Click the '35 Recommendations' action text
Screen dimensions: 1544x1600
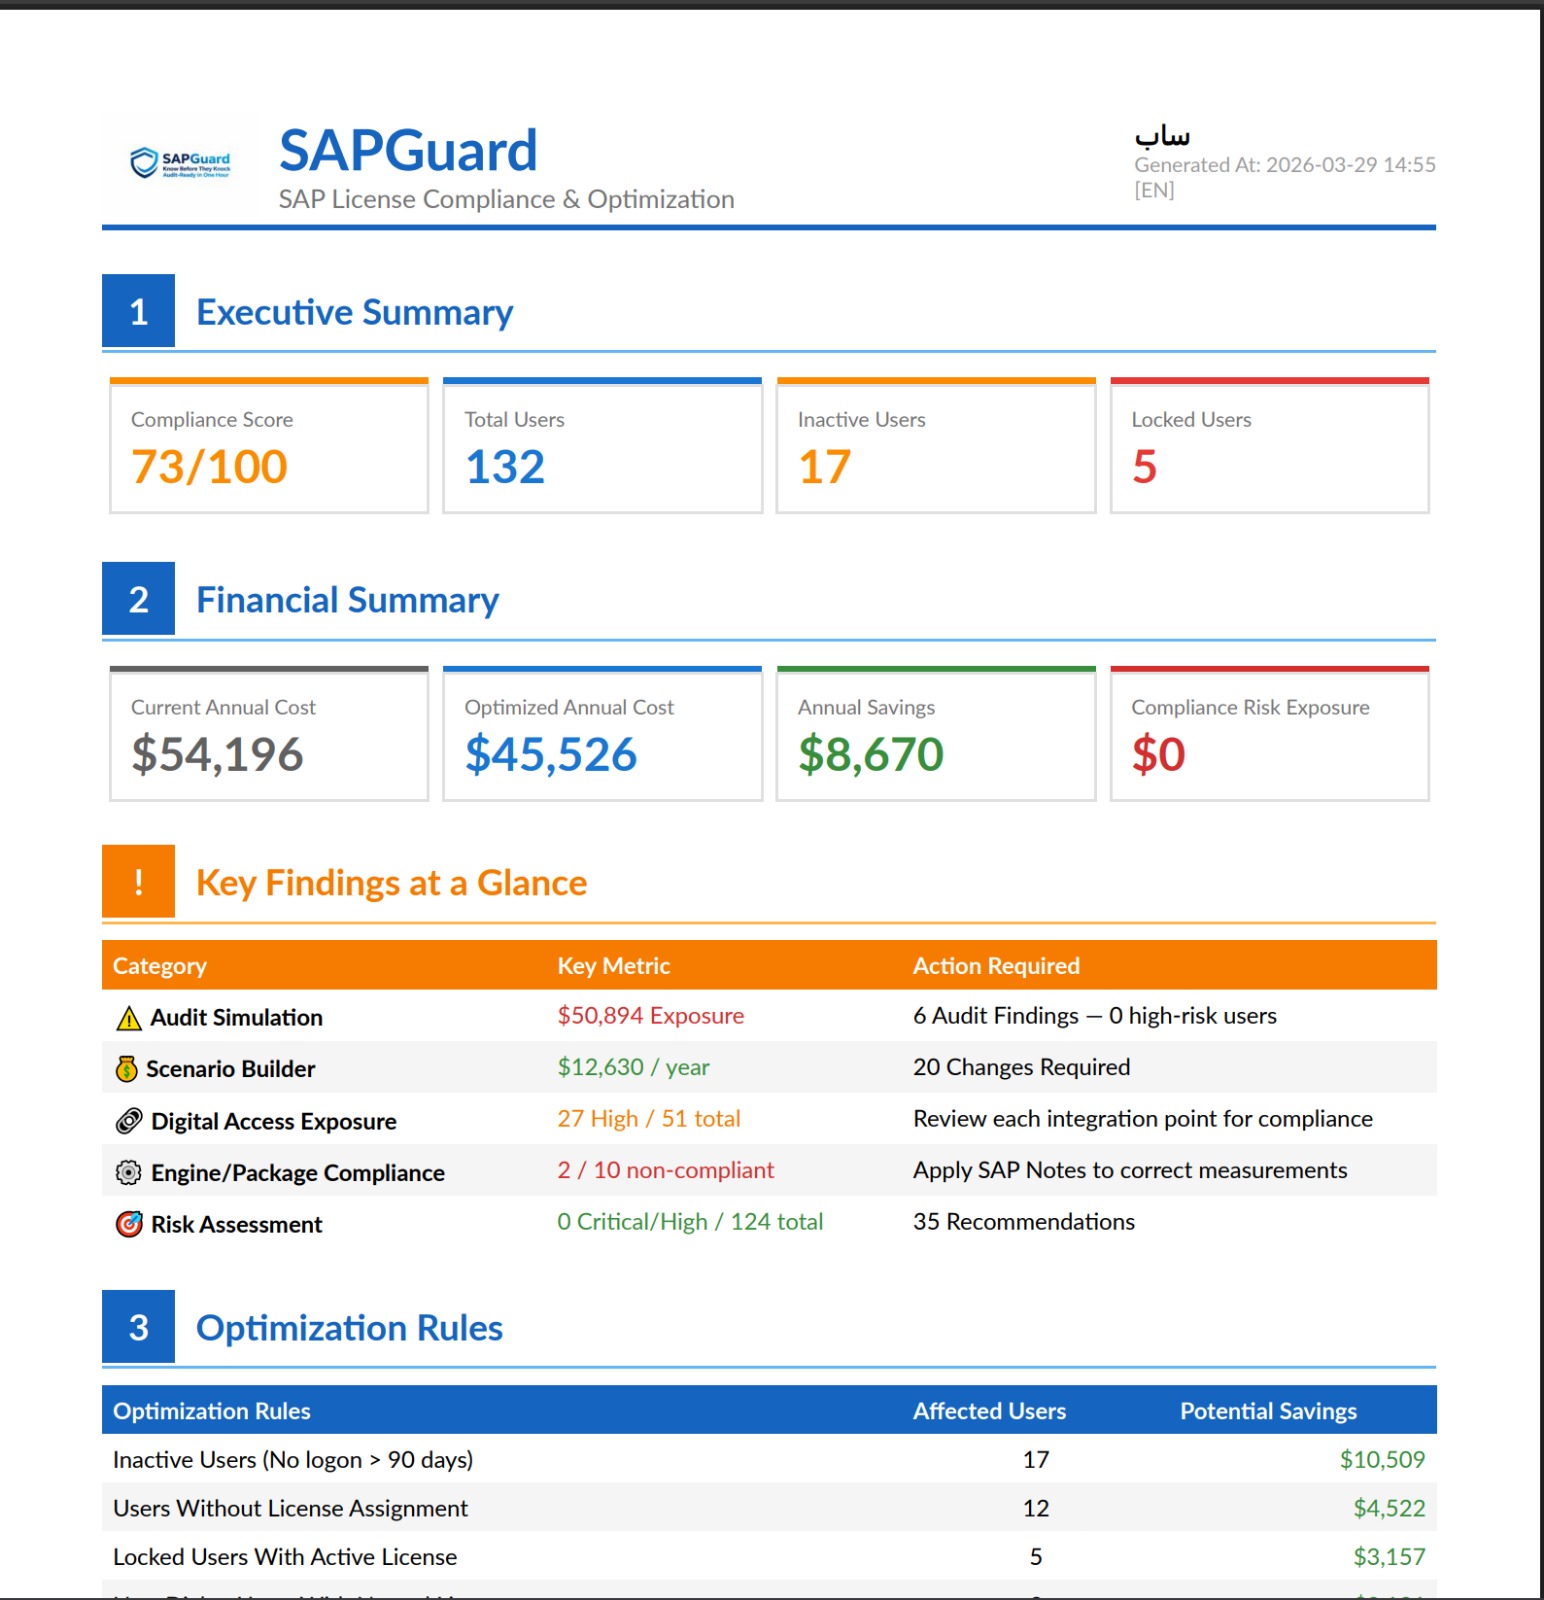1024,1222
